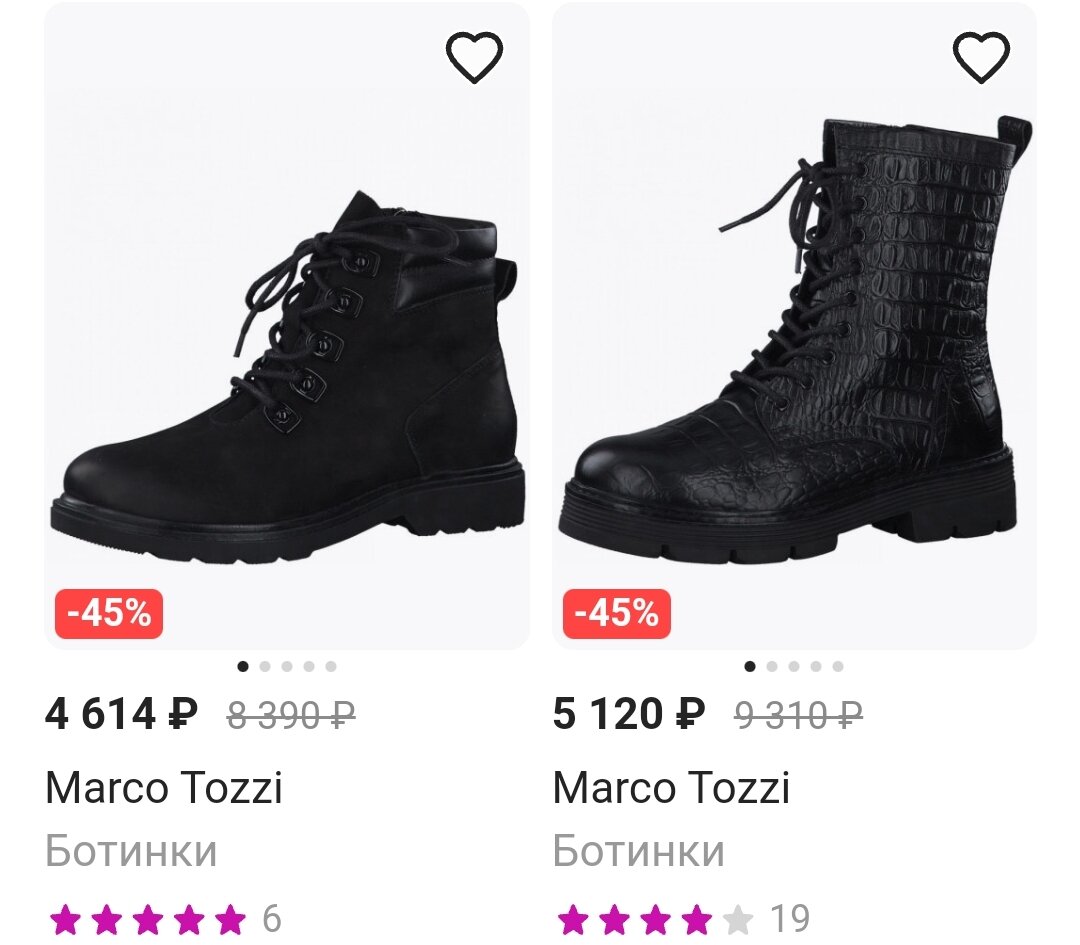Open Marco Tozzi brand under left boot
This screenshot has width=1080, height=945.
click(x=164, y=788)
